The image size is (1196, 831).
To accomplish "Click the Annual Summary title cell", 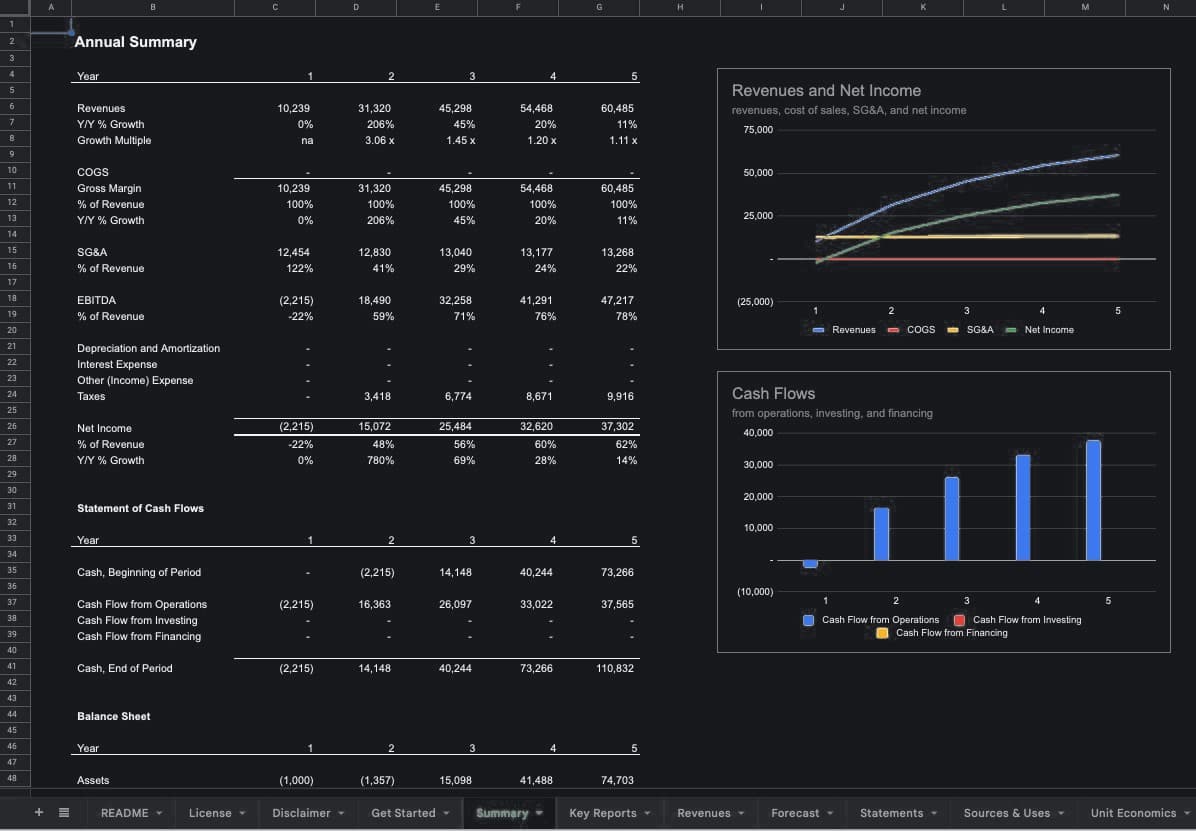I will [x=136, y=43].
